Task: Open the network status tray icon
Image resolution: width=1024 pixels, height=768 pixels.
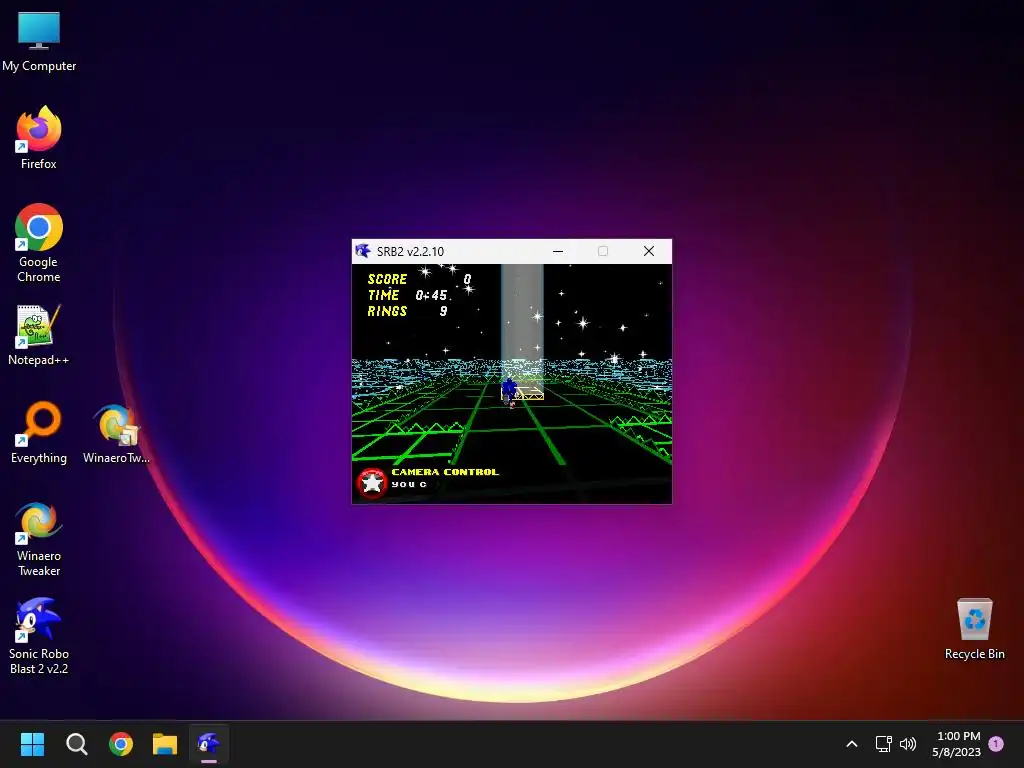Action: [883, 744]
